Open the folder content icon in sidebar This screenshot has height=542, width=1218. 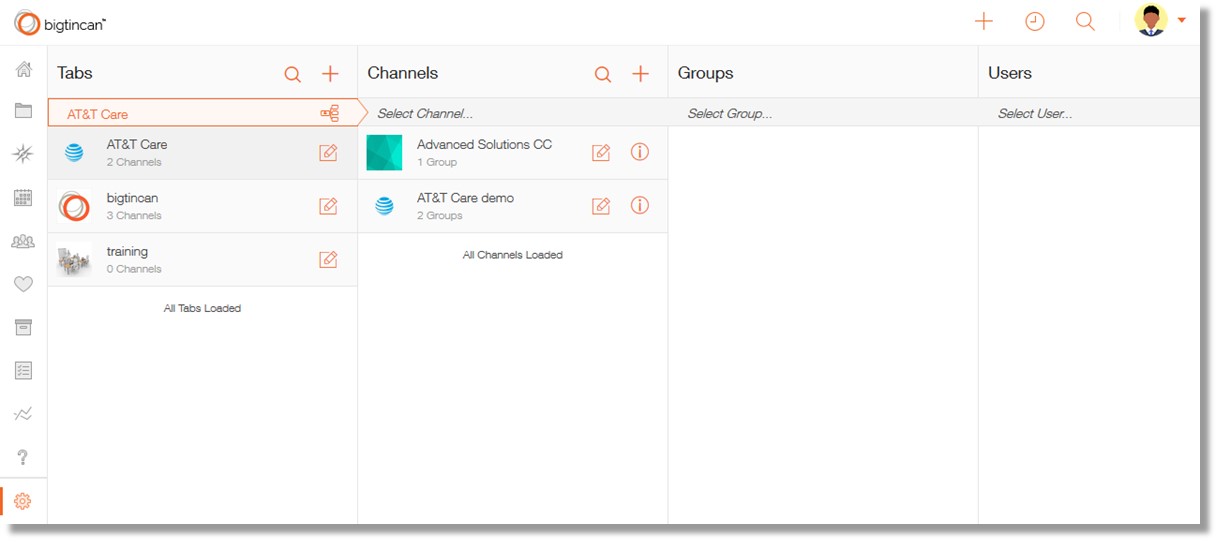23,111
